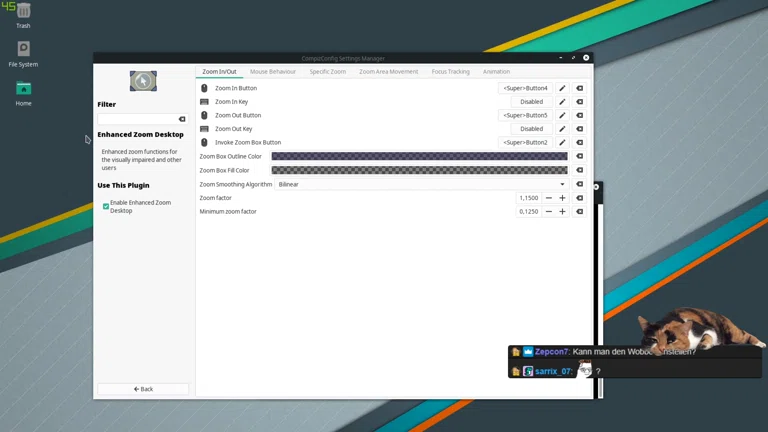Click the Minimum zoom factor value field
The width and height of the screenshot is (768, 432).
(x=528, y=212)
